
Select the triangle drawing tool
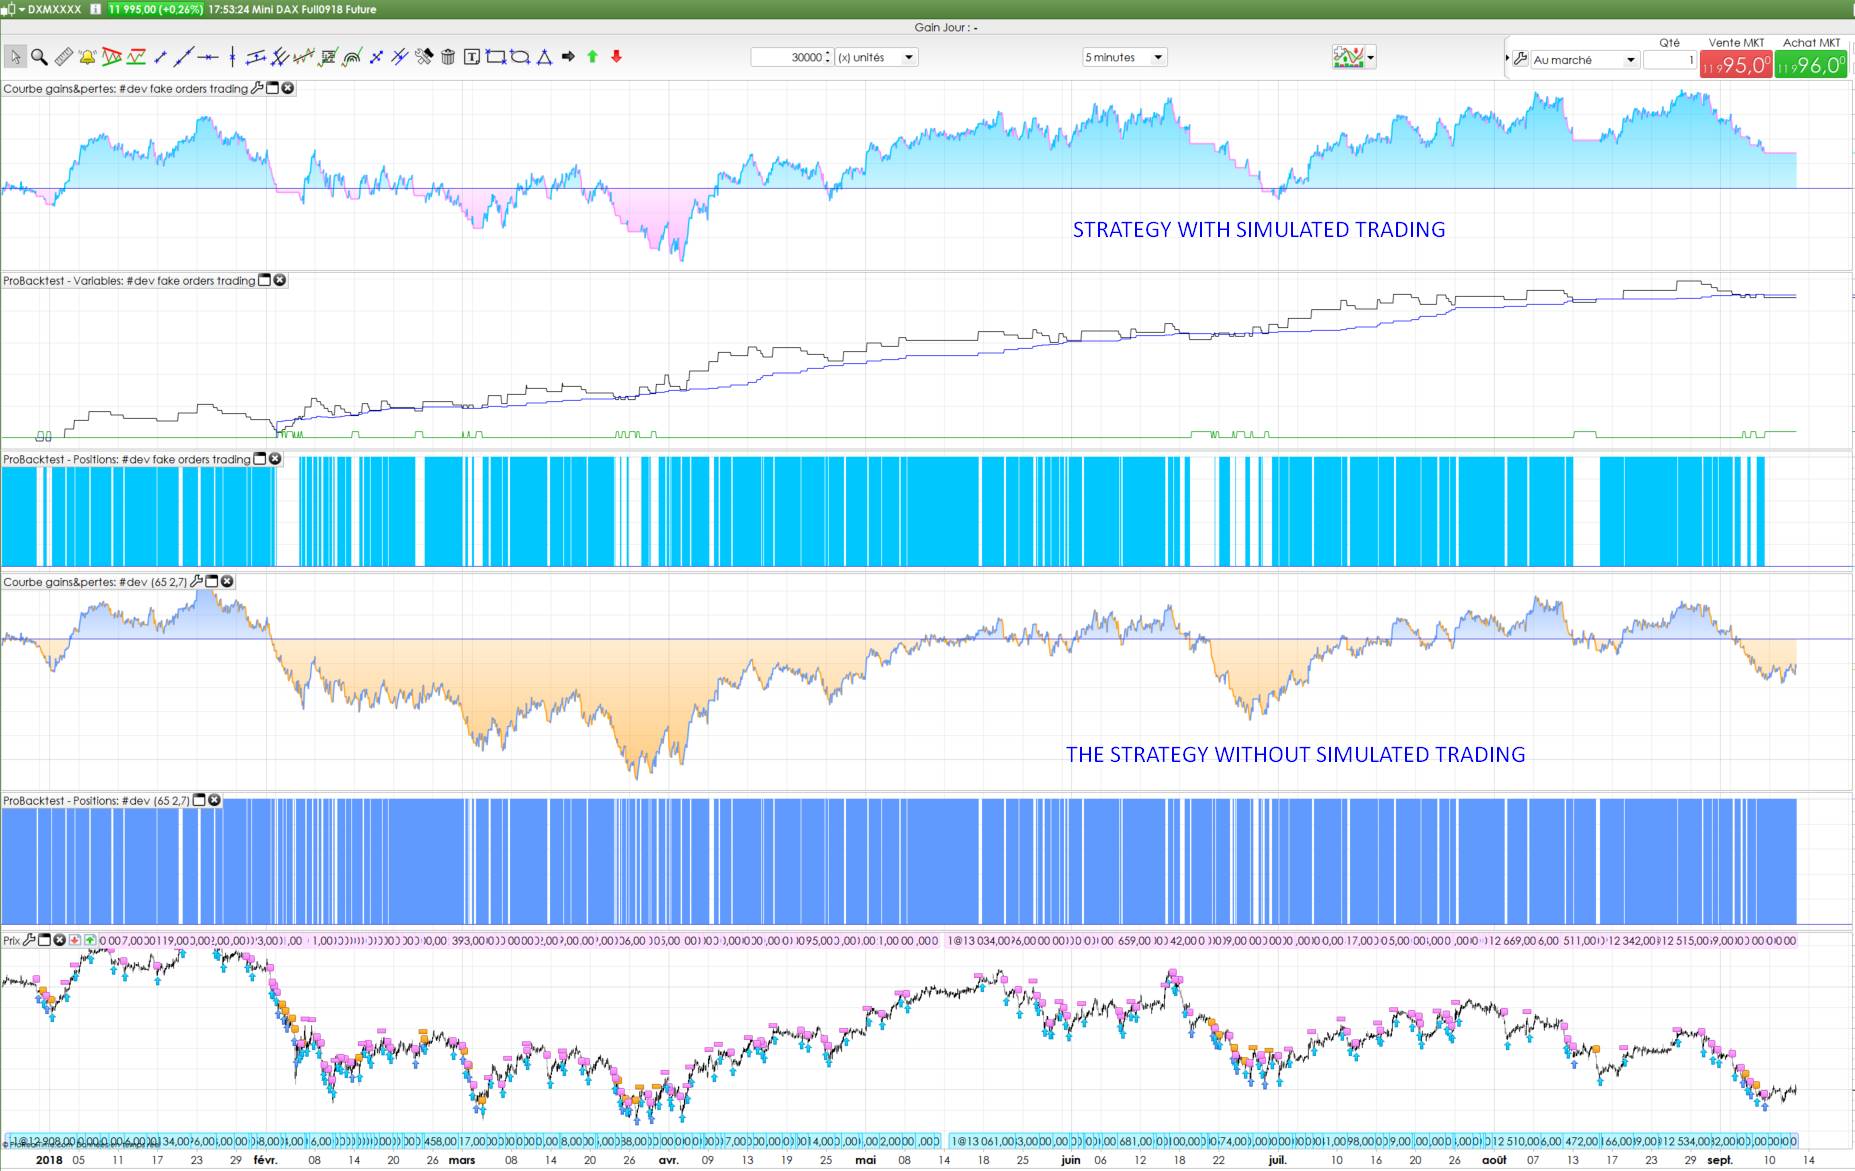544,57
